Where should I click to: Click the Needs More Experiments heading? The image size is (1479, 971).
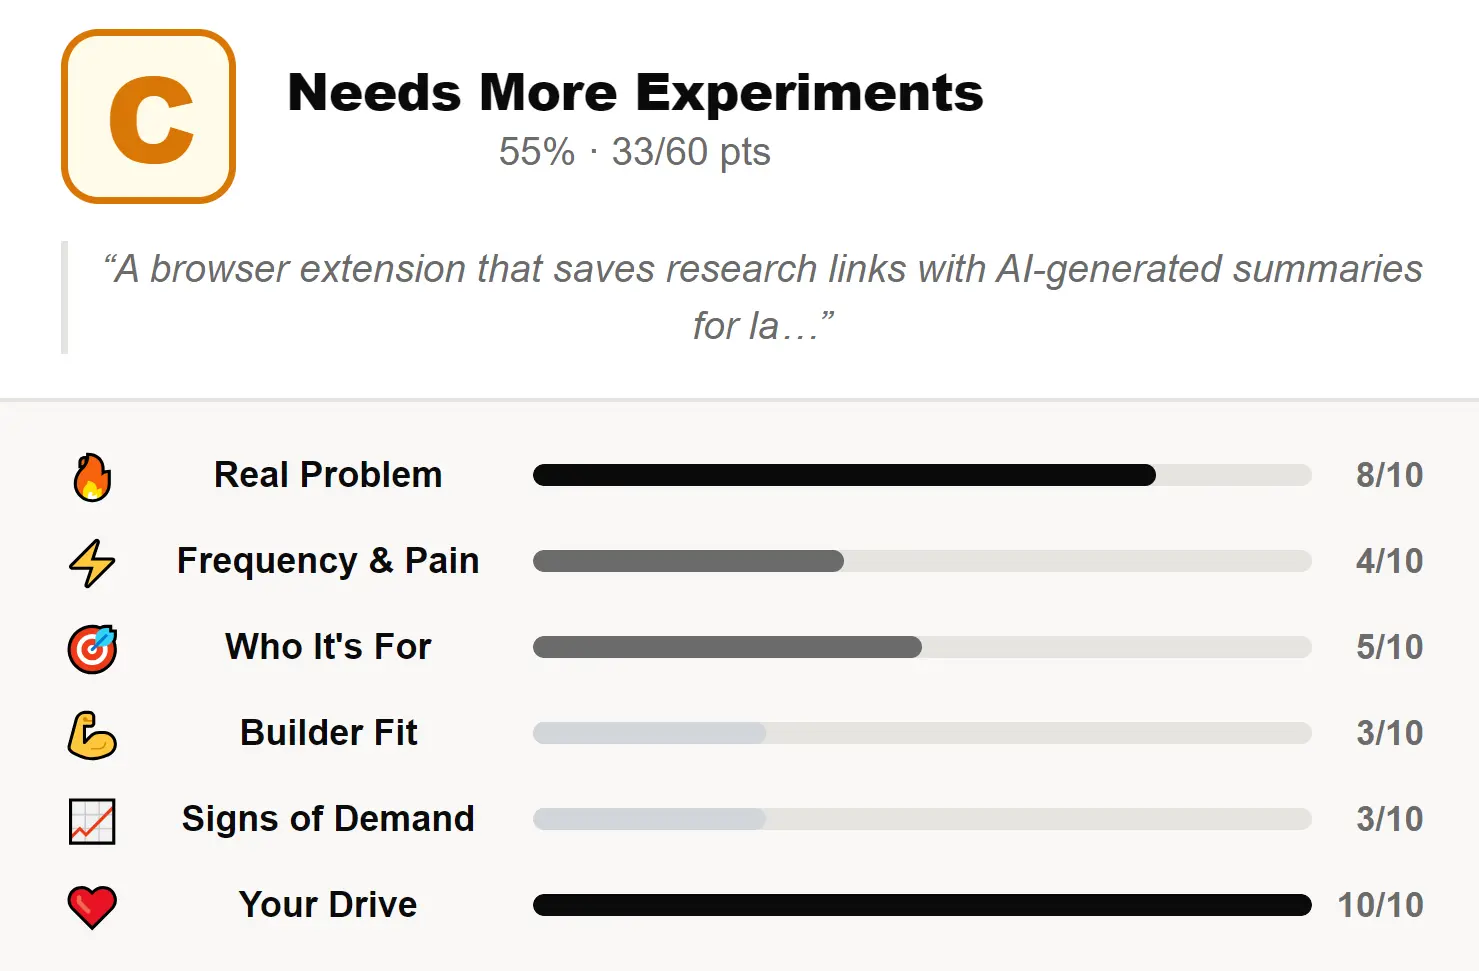[635, 93]
